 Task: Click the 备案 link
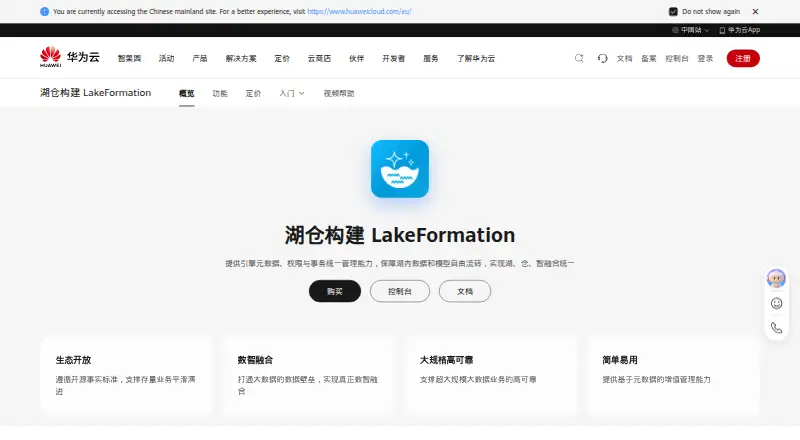(x=649, y=58)
